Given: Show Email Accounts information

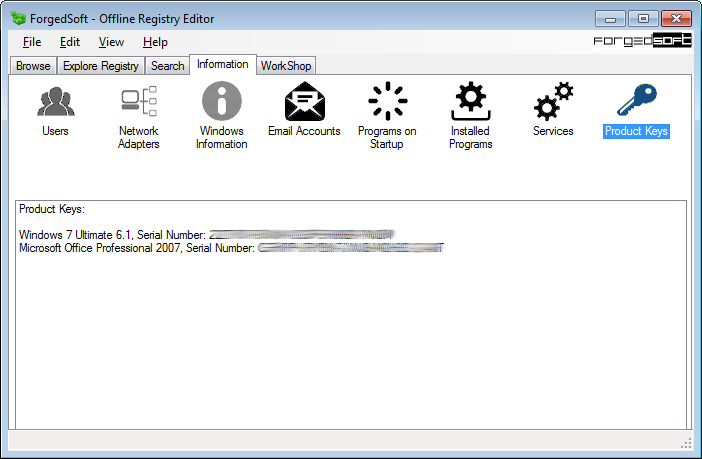Looking at the screenshot, I should pyautogui.click(x=304, y=101).
